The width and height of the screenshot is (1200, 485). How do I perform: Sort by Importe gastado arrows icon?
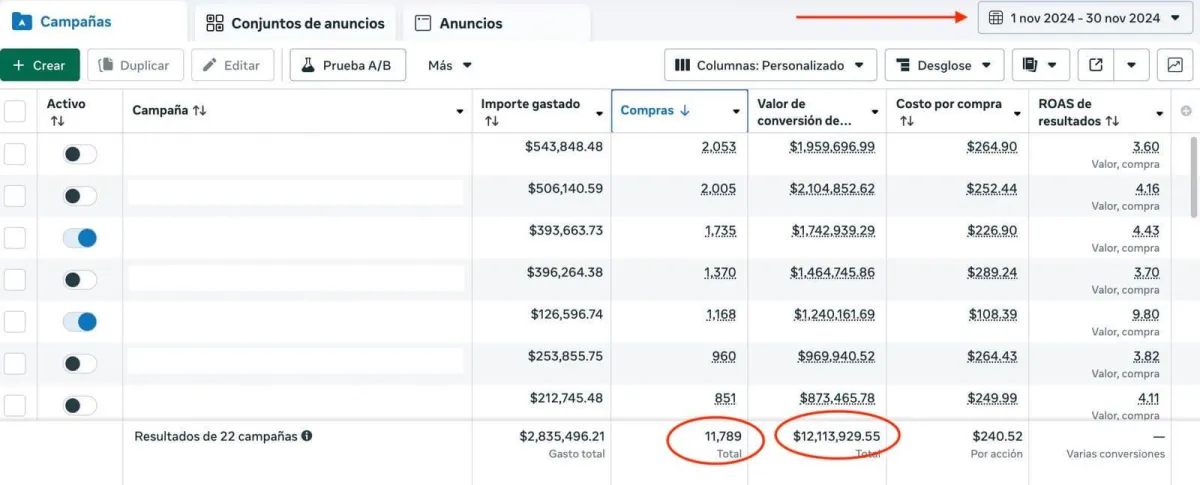click(491, 121)
